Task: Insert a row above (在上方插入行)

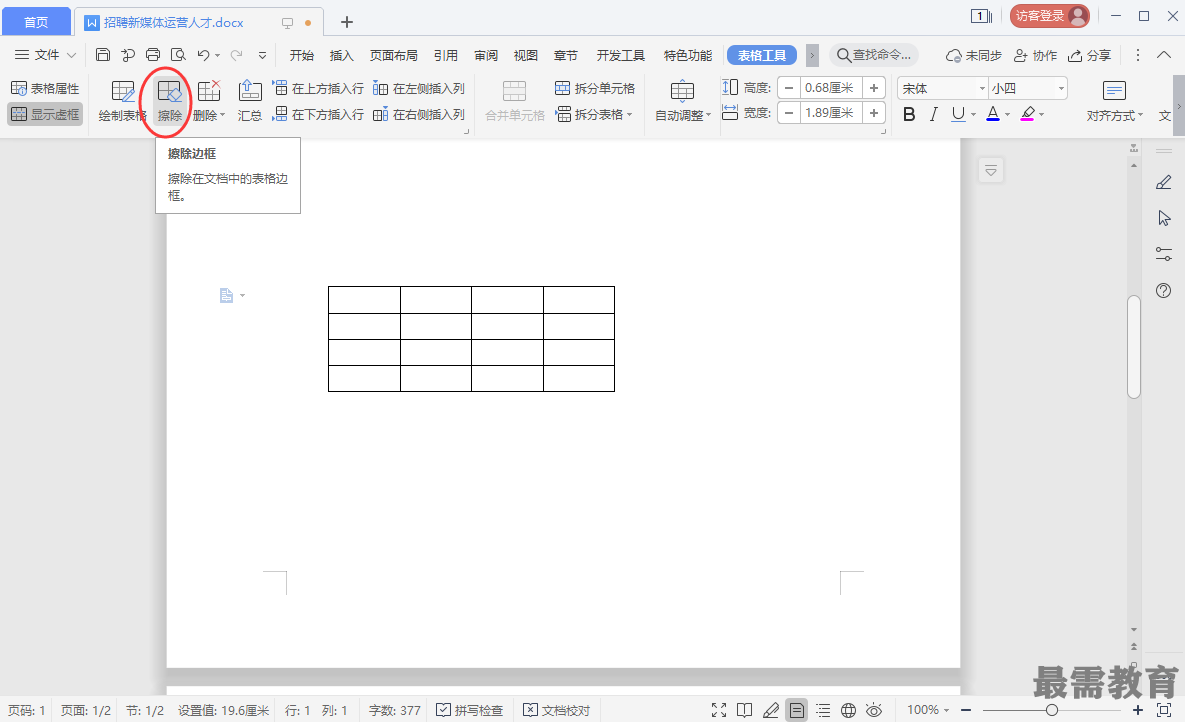Action: click(318, 88)
